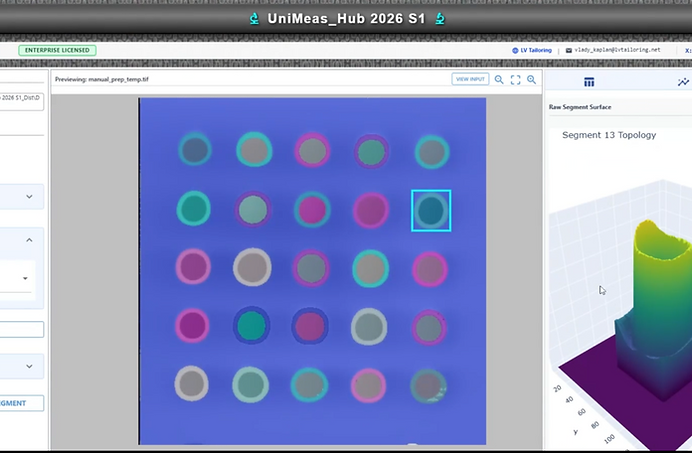
Task: Click the ENTERPRISE LICENSED badge
Action: click(x=57, y=50)
